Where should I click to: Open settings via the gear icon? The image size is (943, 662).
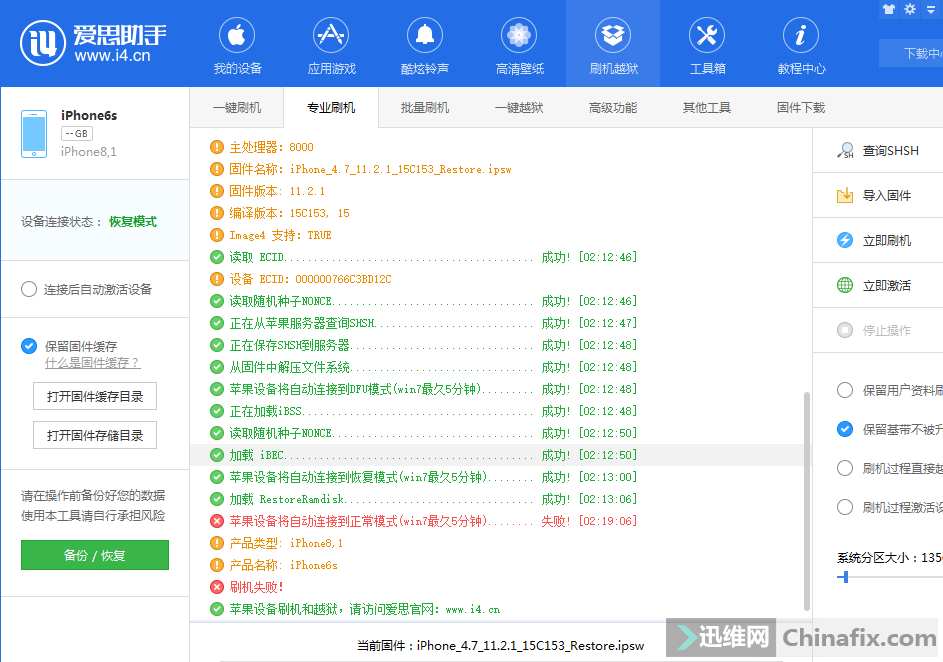(x=910, y=9)
